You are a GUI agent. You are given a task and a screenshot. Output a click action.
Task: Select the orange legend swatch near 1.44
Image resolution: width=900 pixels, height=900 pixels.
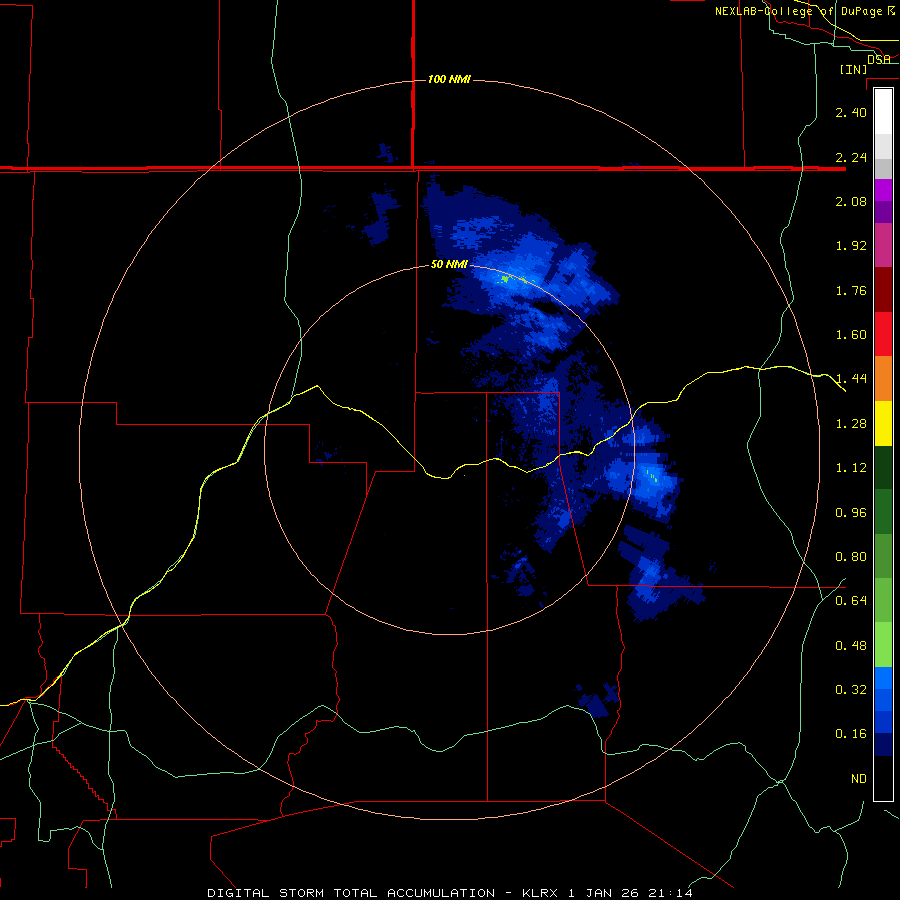coord(883,379)
